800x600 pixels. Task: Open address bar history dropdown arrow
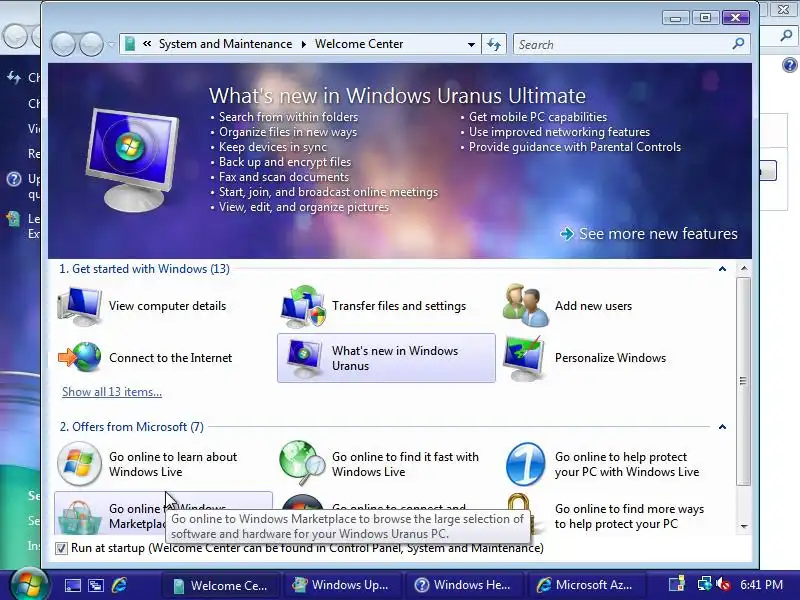click(471, 44)
